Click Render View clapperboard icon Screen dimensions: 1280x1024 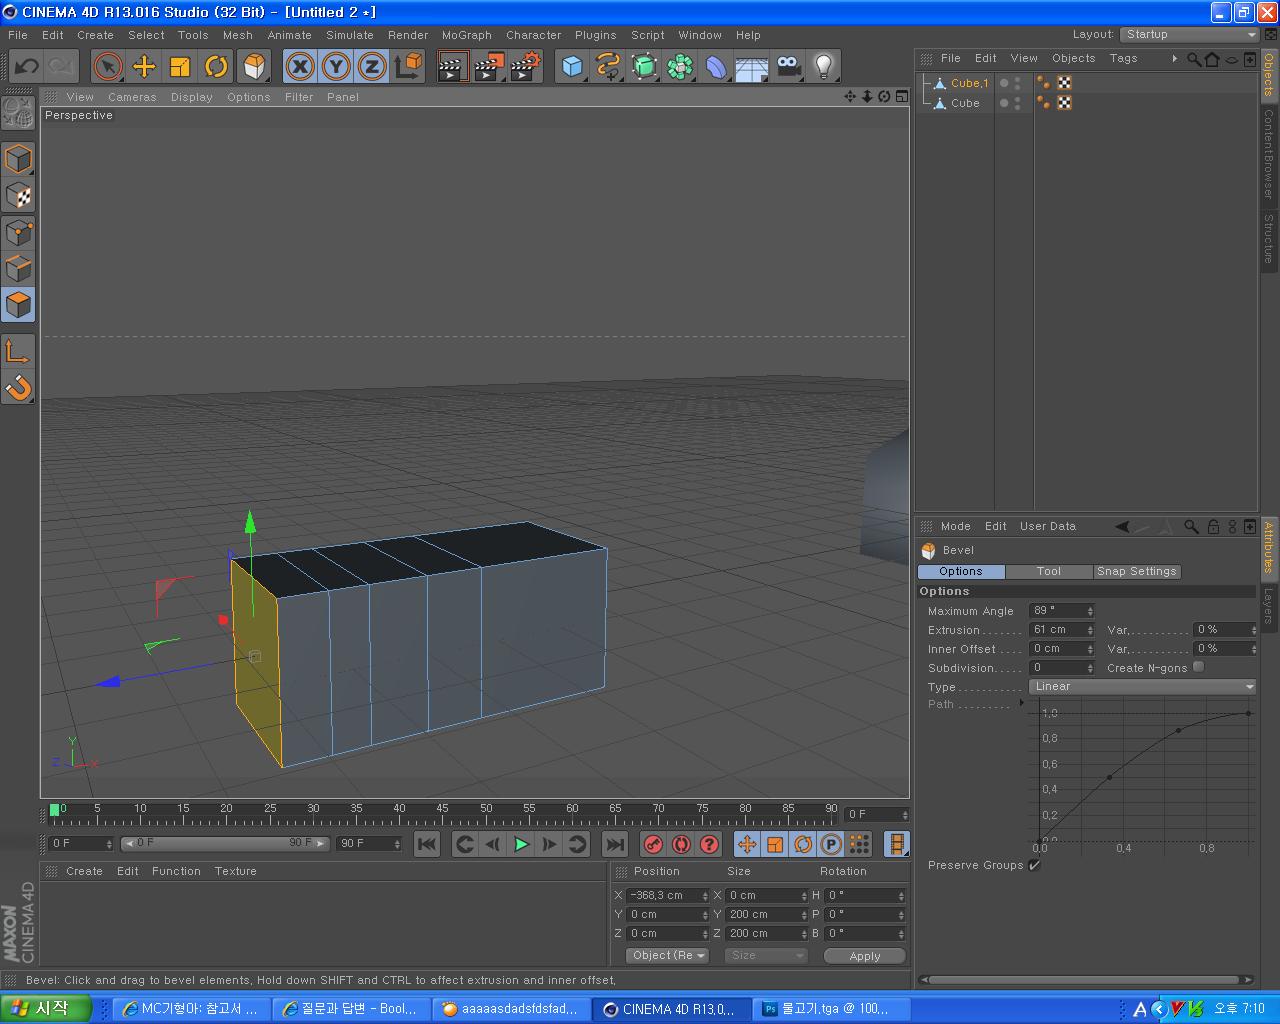(x=453, y=67)
